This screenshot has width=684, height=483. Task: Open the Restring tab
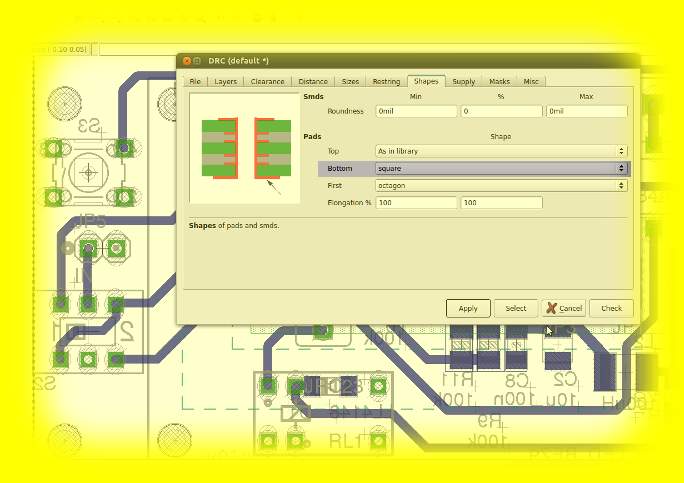tap(386, 81)
